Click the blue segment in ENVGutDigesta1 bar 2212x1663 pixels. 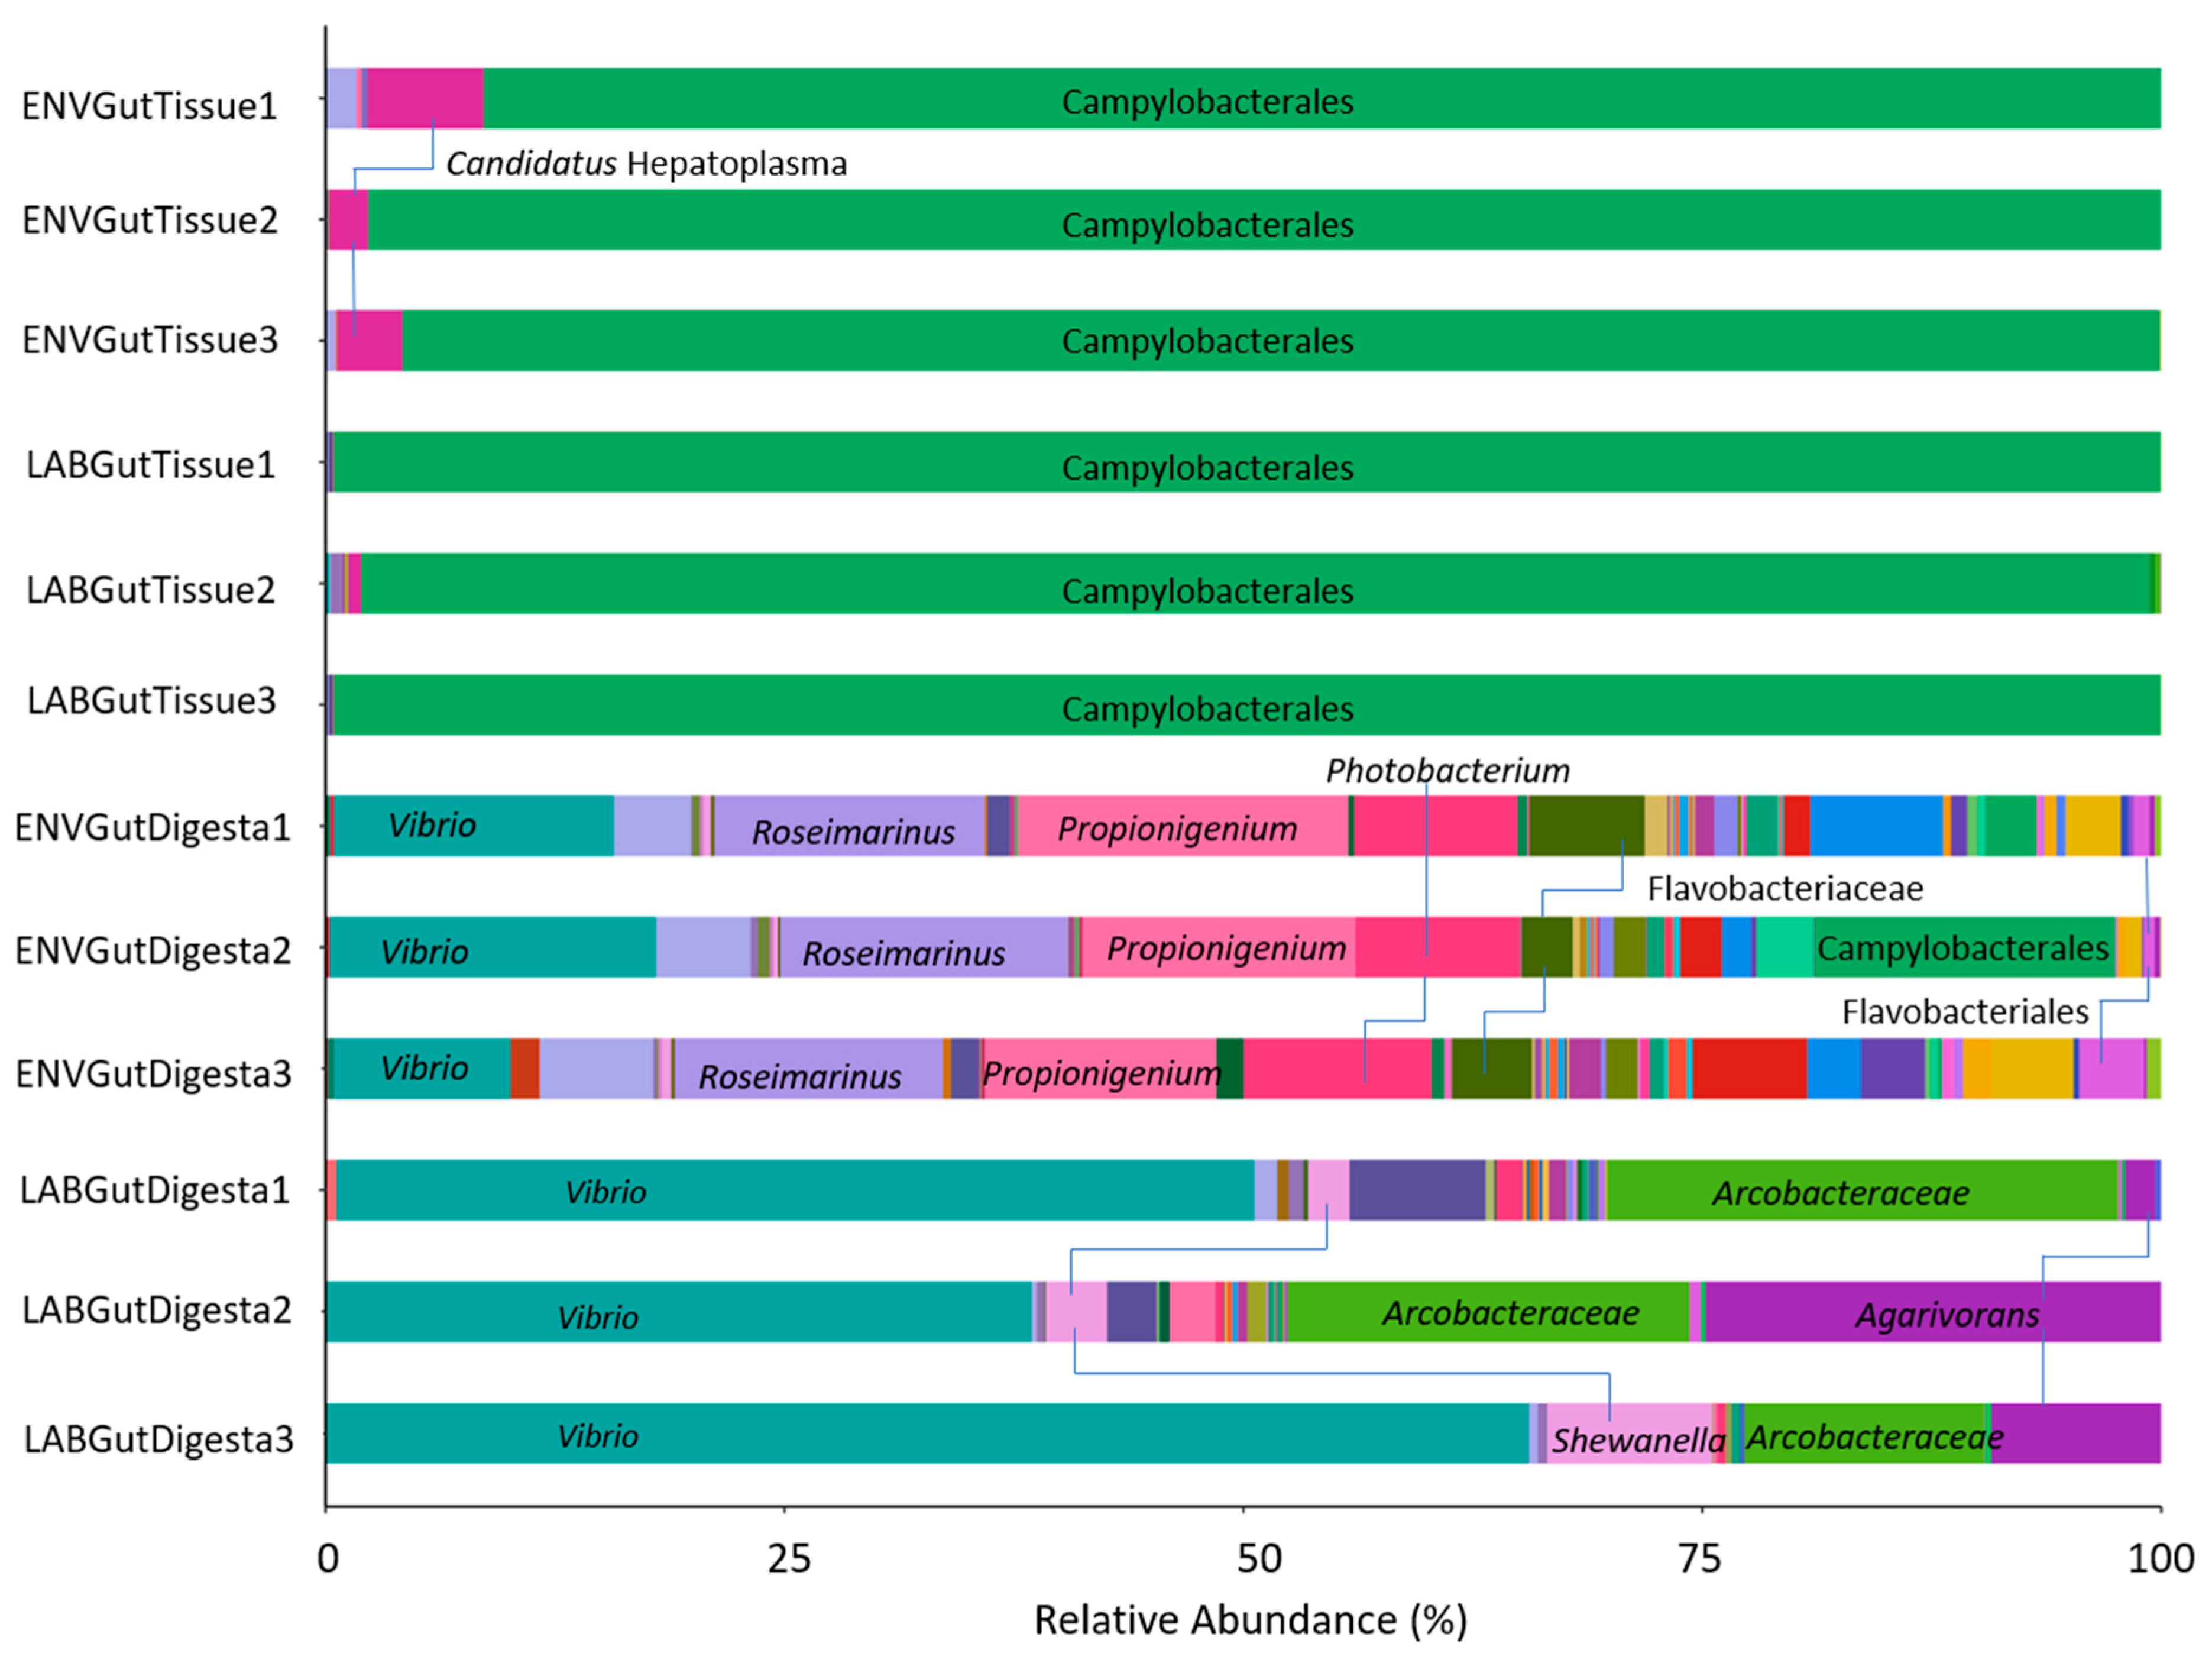click(1875, 826)
